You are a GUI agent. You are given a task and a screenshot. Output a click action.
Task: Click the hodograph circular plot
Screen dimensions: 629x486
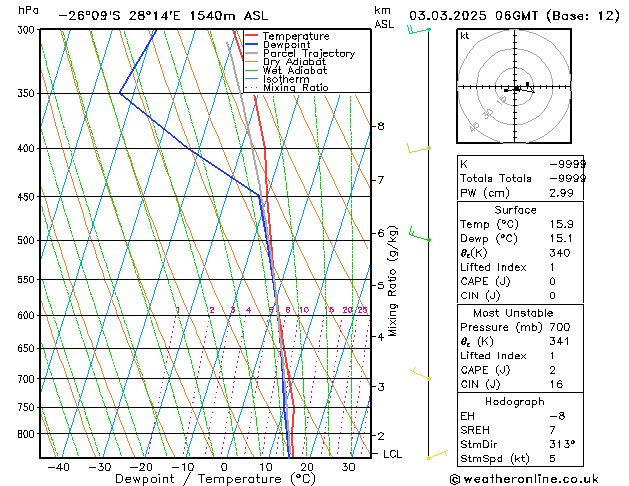[x=514, y=86]
